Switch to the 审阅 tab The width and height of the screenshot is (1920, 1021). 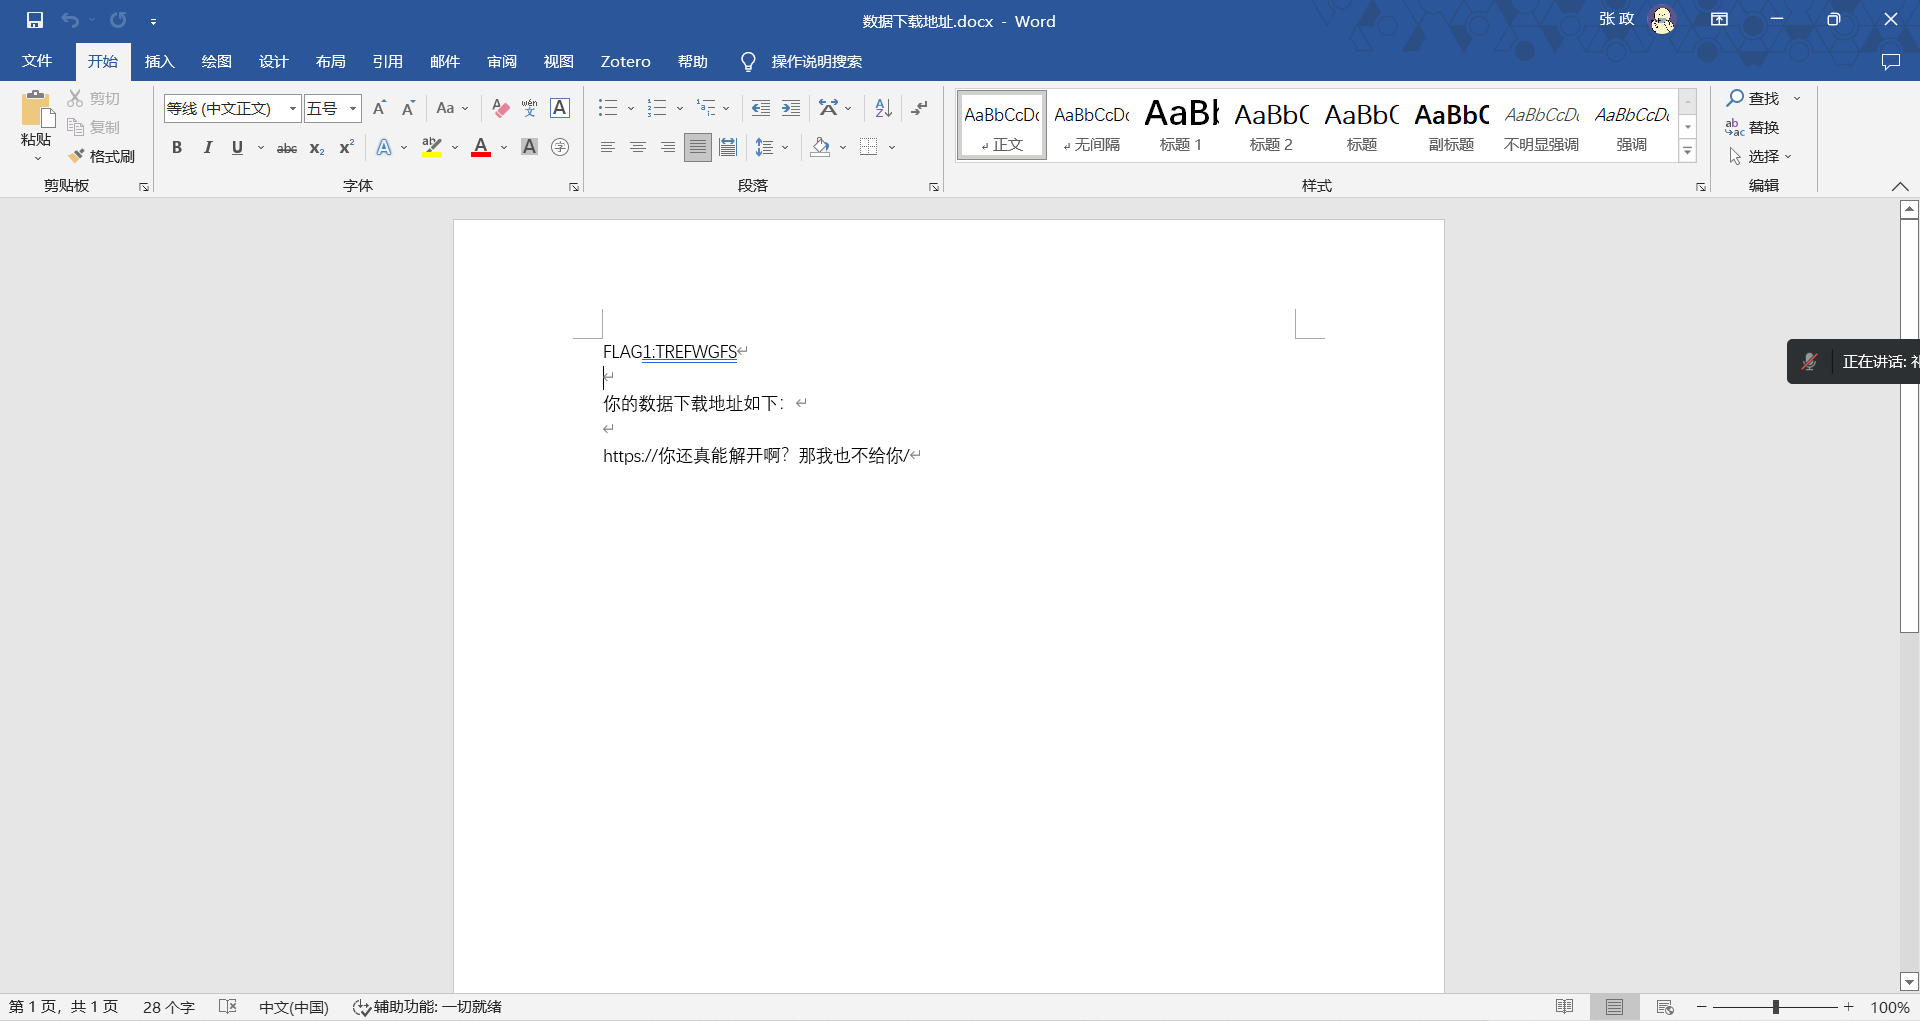coord(501,62)
